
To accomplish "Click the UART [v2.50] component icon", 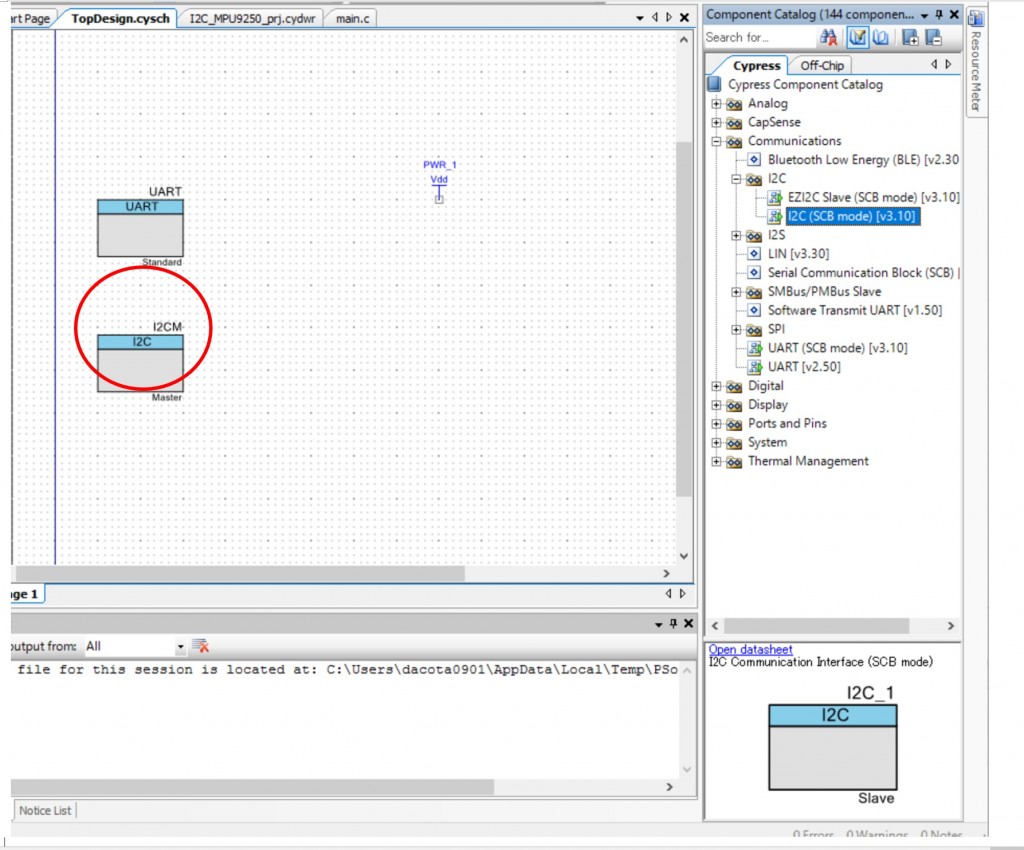I will point(755,367).
